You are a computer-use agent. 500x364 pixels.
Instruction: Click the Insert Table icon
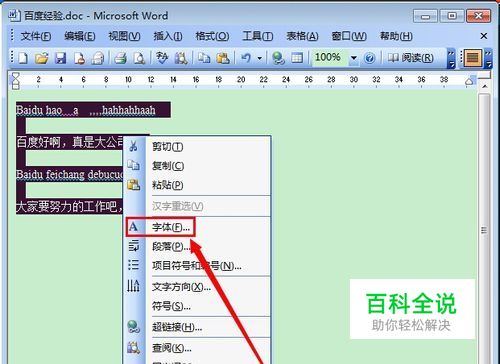pos(297,58)
